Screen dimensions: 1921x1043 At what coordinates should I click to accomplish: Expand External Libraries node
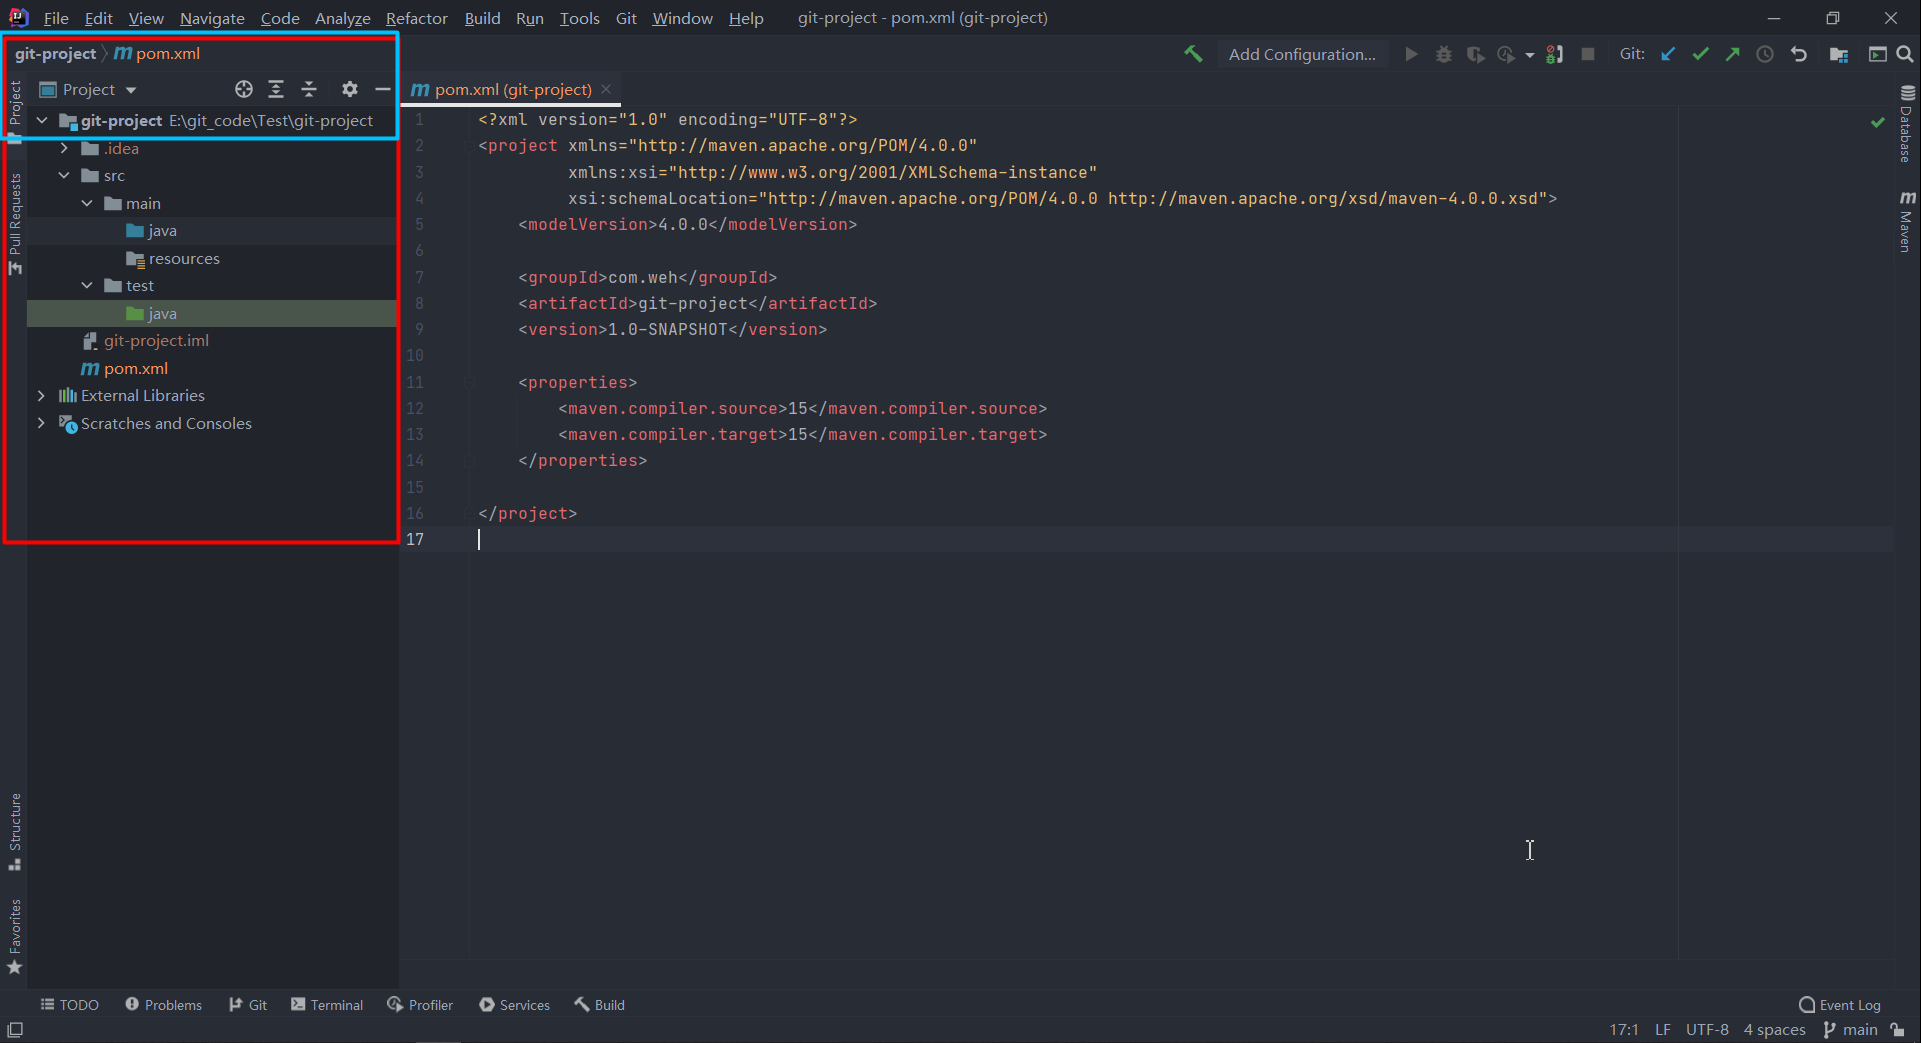41,395
